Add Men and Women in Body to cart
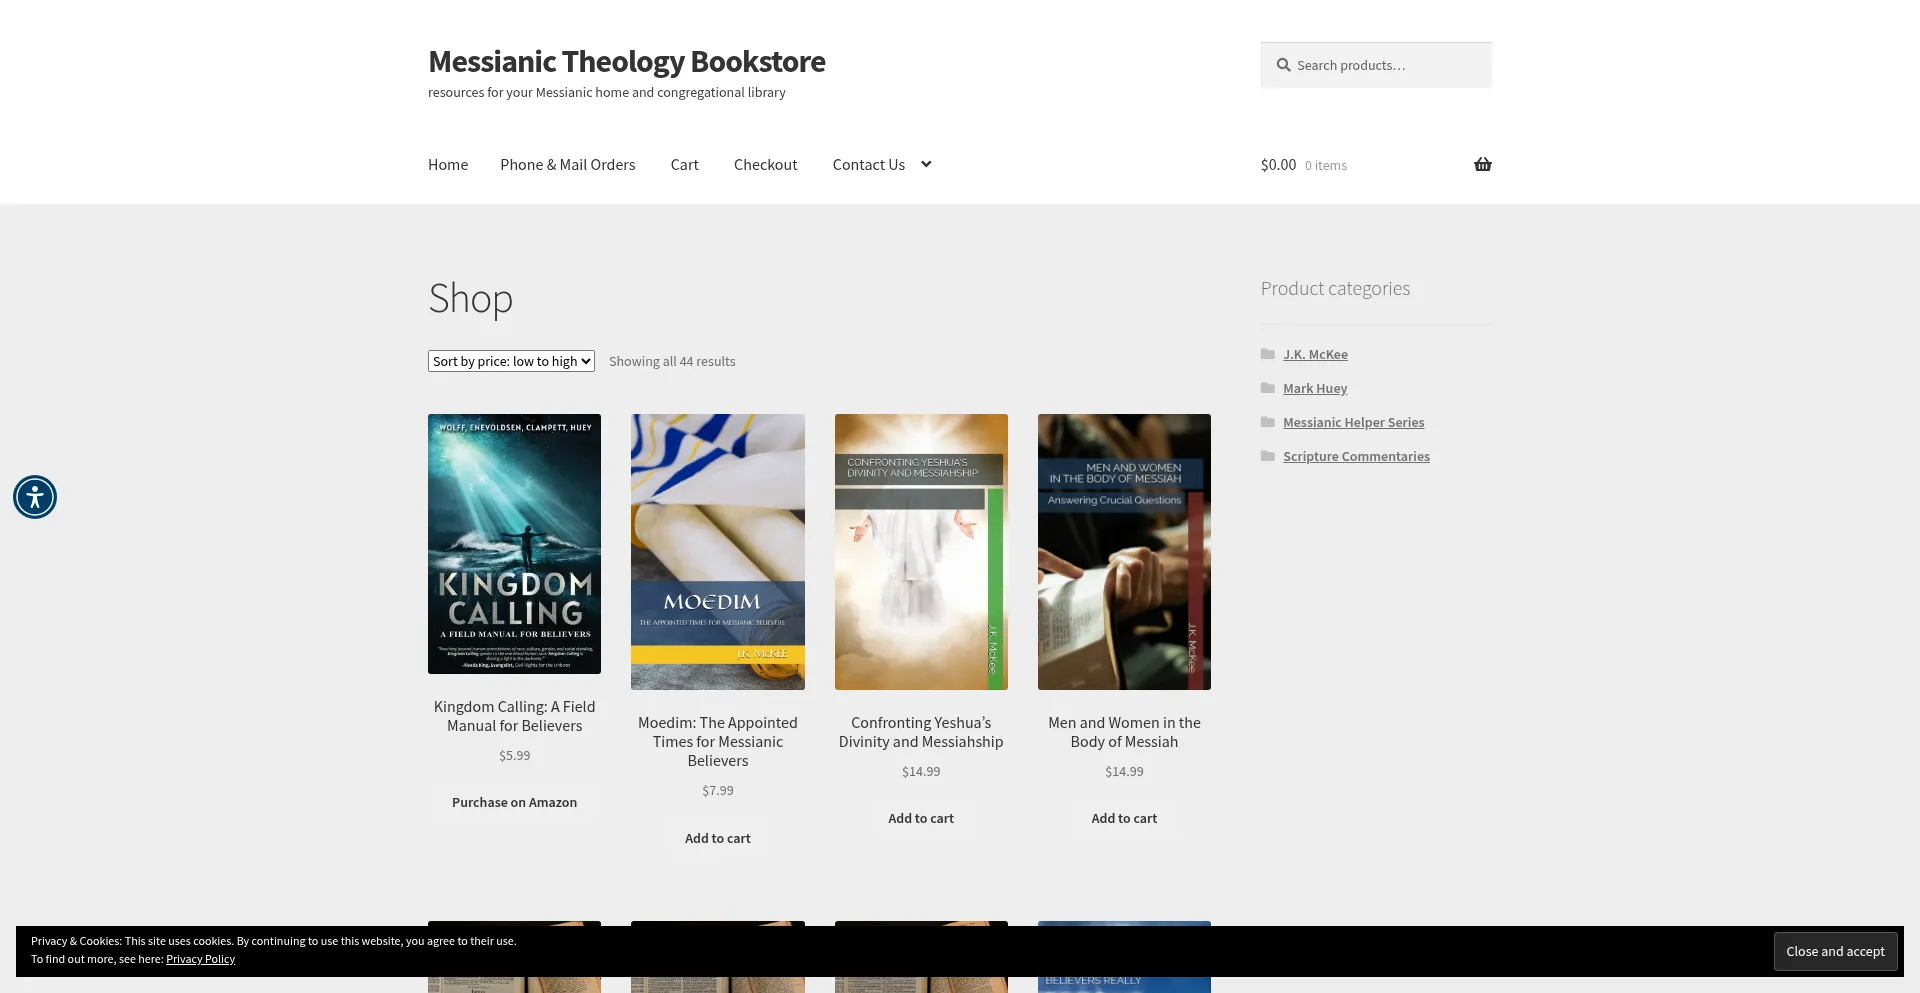Screen dimensions: 1920x993 (1124, 818)
